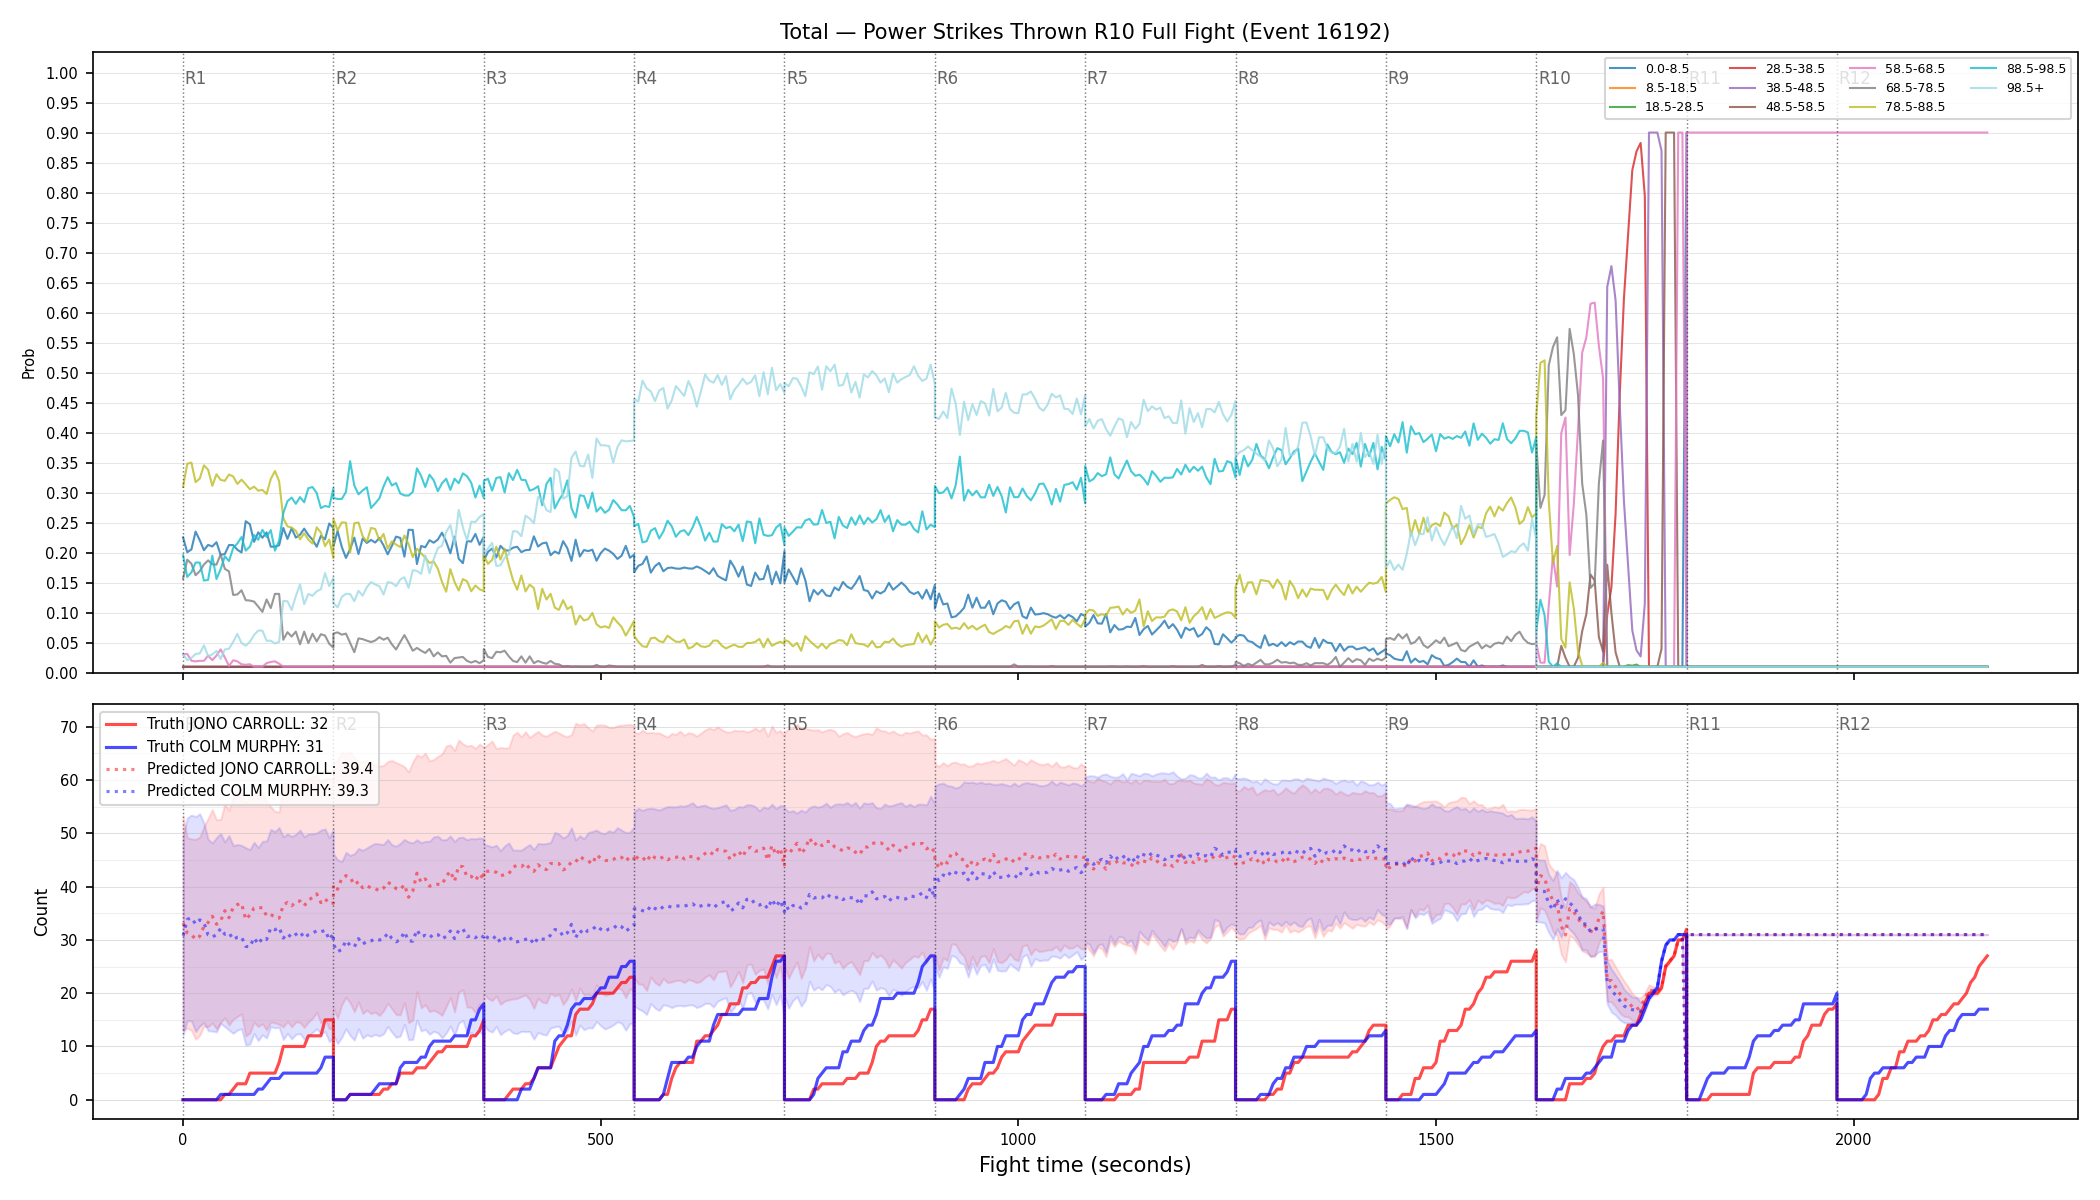
Task: Click the R7 round marker in top chart
Action: 1097,78
